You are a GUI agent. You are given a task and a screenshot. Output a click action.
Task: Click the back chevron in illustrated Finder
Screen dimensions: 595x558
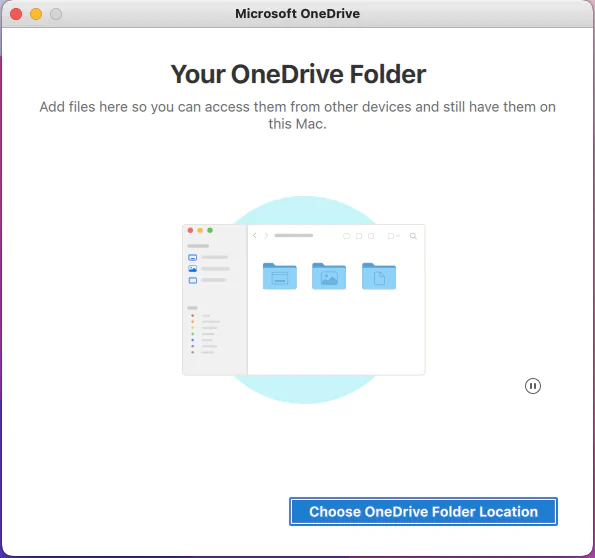255,236
